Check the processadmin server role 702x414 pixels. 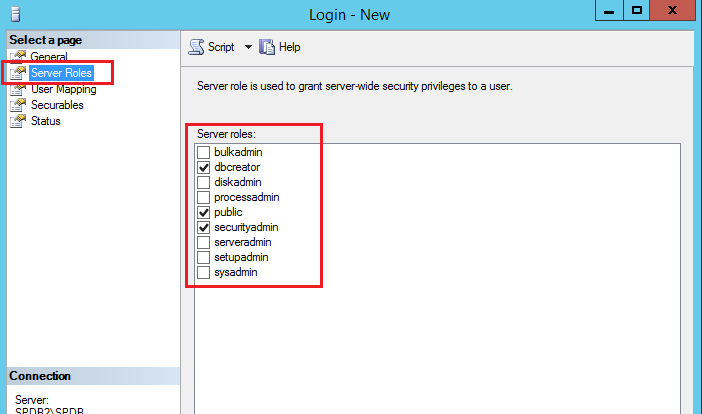click(x=204, y=197)
